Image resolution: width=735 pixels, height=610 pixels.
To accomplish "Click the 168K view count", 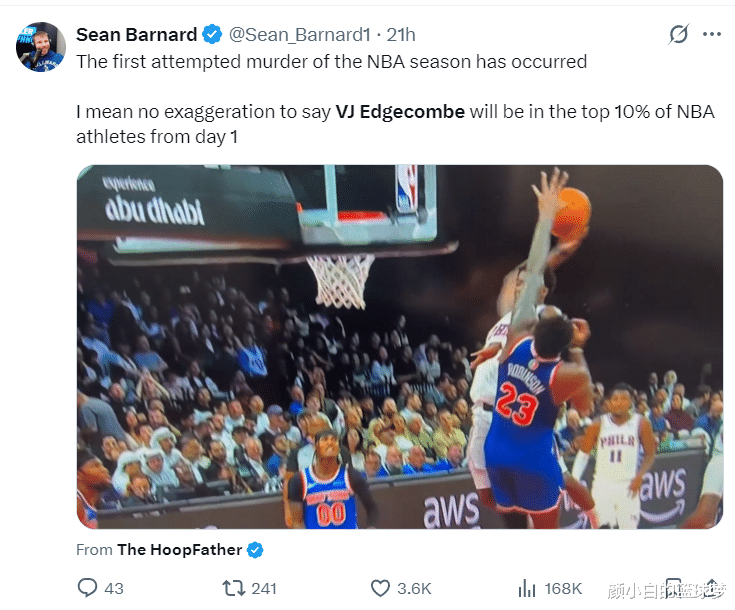I will [563, 588].
